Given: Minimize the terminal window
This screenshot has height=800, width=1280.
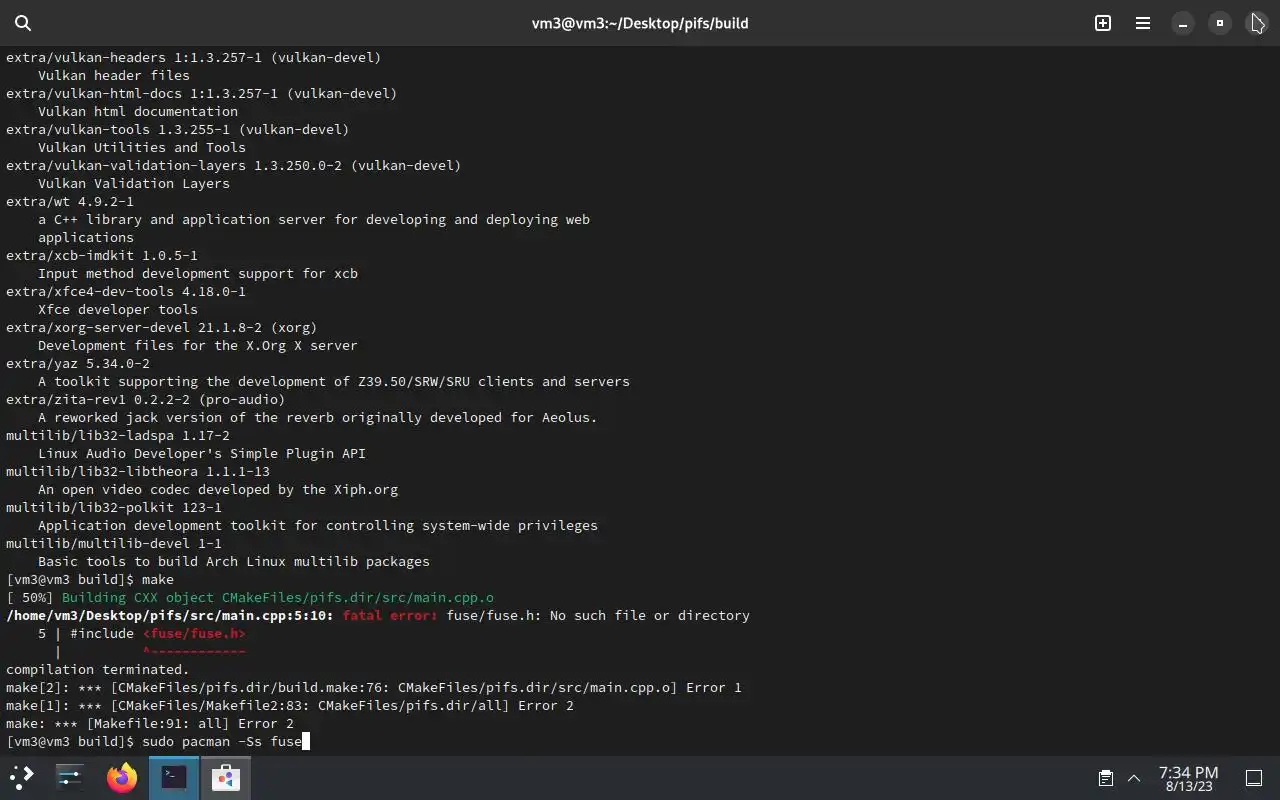Looking at the screenshot, I should 1182,23.
